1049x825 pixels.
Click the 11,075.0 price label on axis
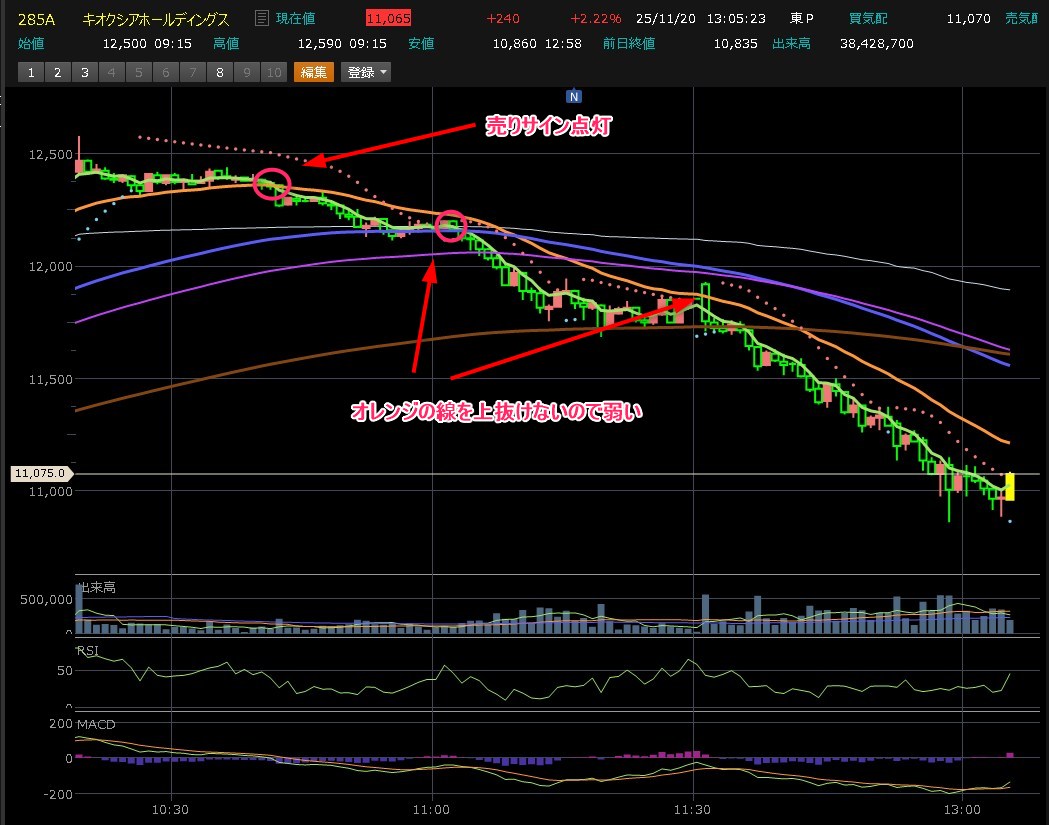coord(41,473)
